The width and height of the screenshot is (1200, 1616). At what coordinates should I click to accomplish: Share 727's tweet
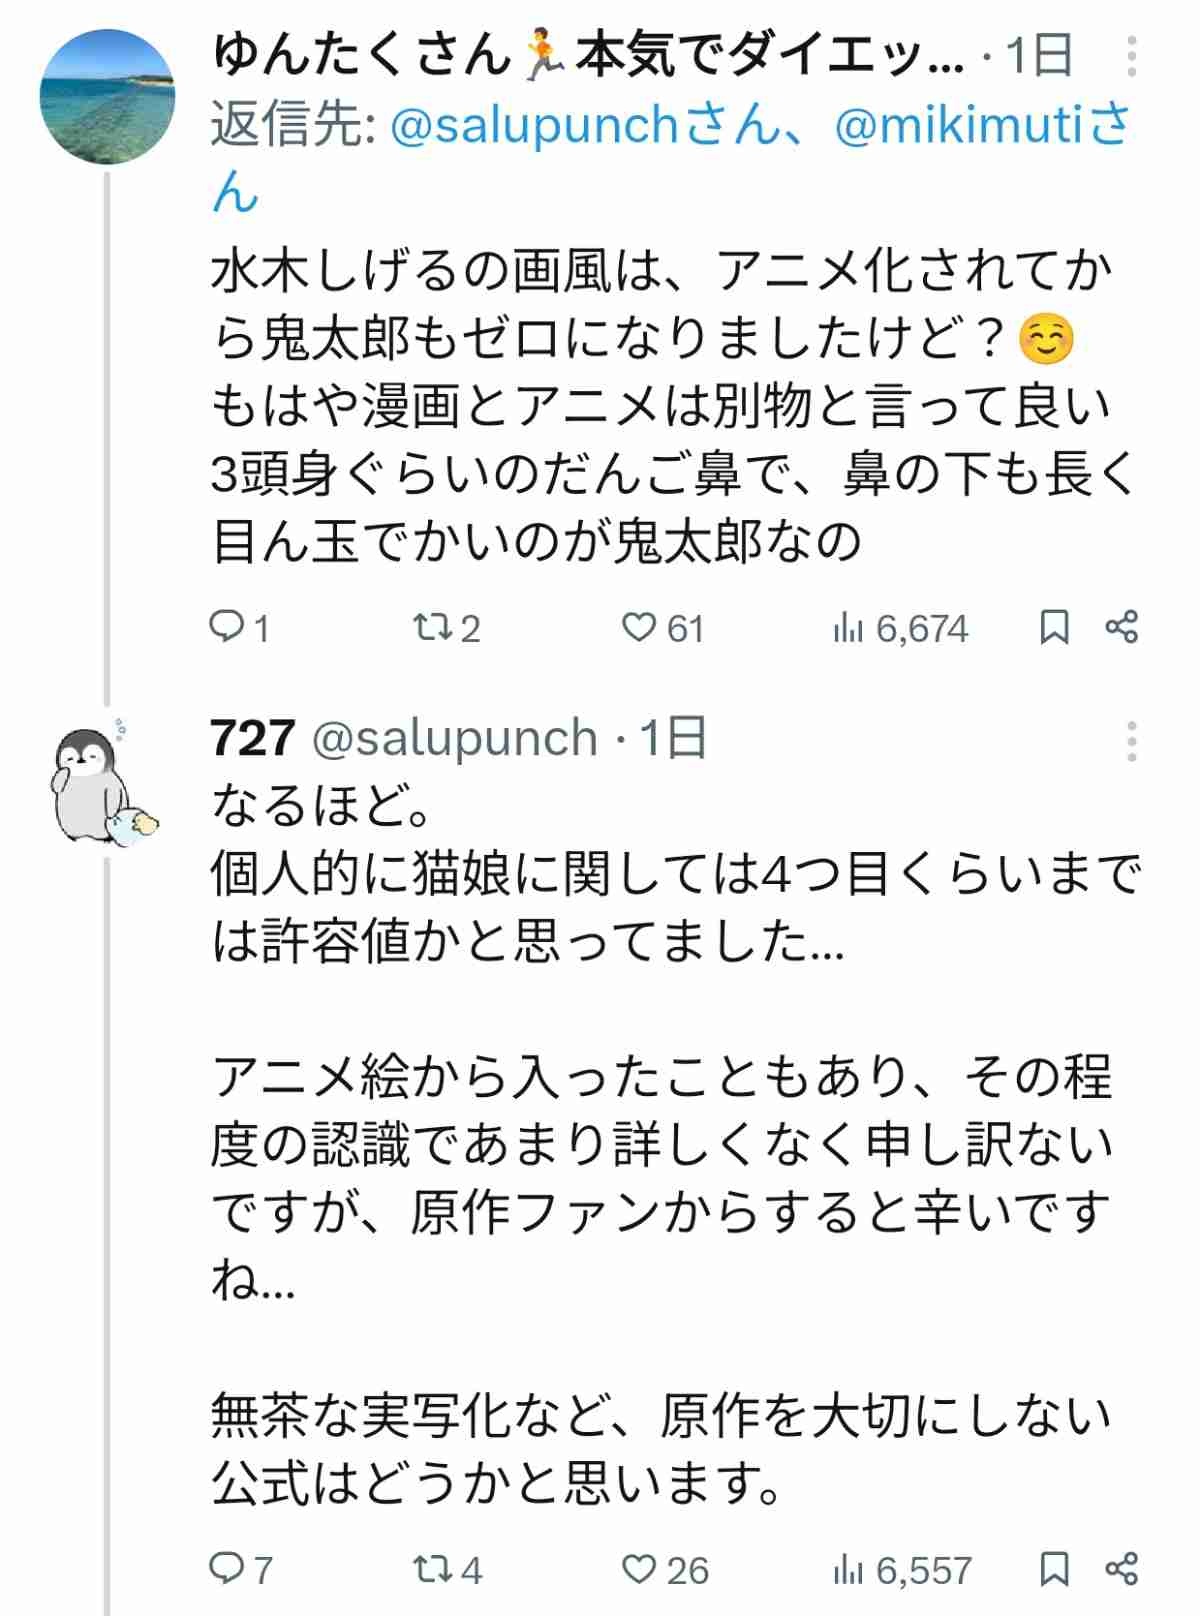point(1121,1568)
